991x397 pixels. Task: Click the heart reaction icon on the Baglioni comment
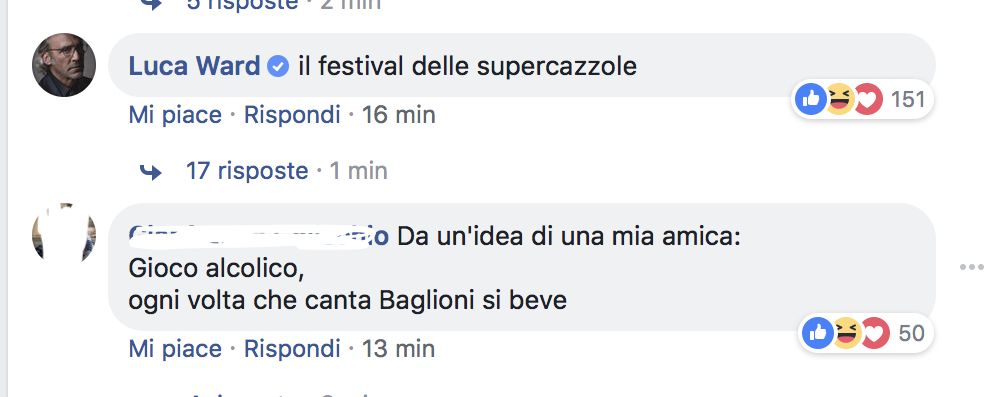875,333
